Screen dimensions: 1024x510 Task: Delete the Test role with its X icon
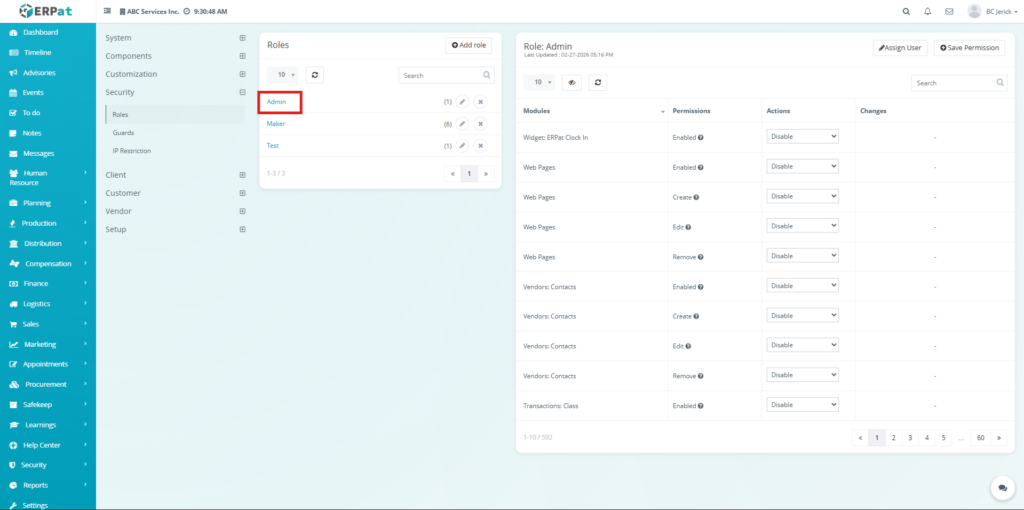coord(480,146)
